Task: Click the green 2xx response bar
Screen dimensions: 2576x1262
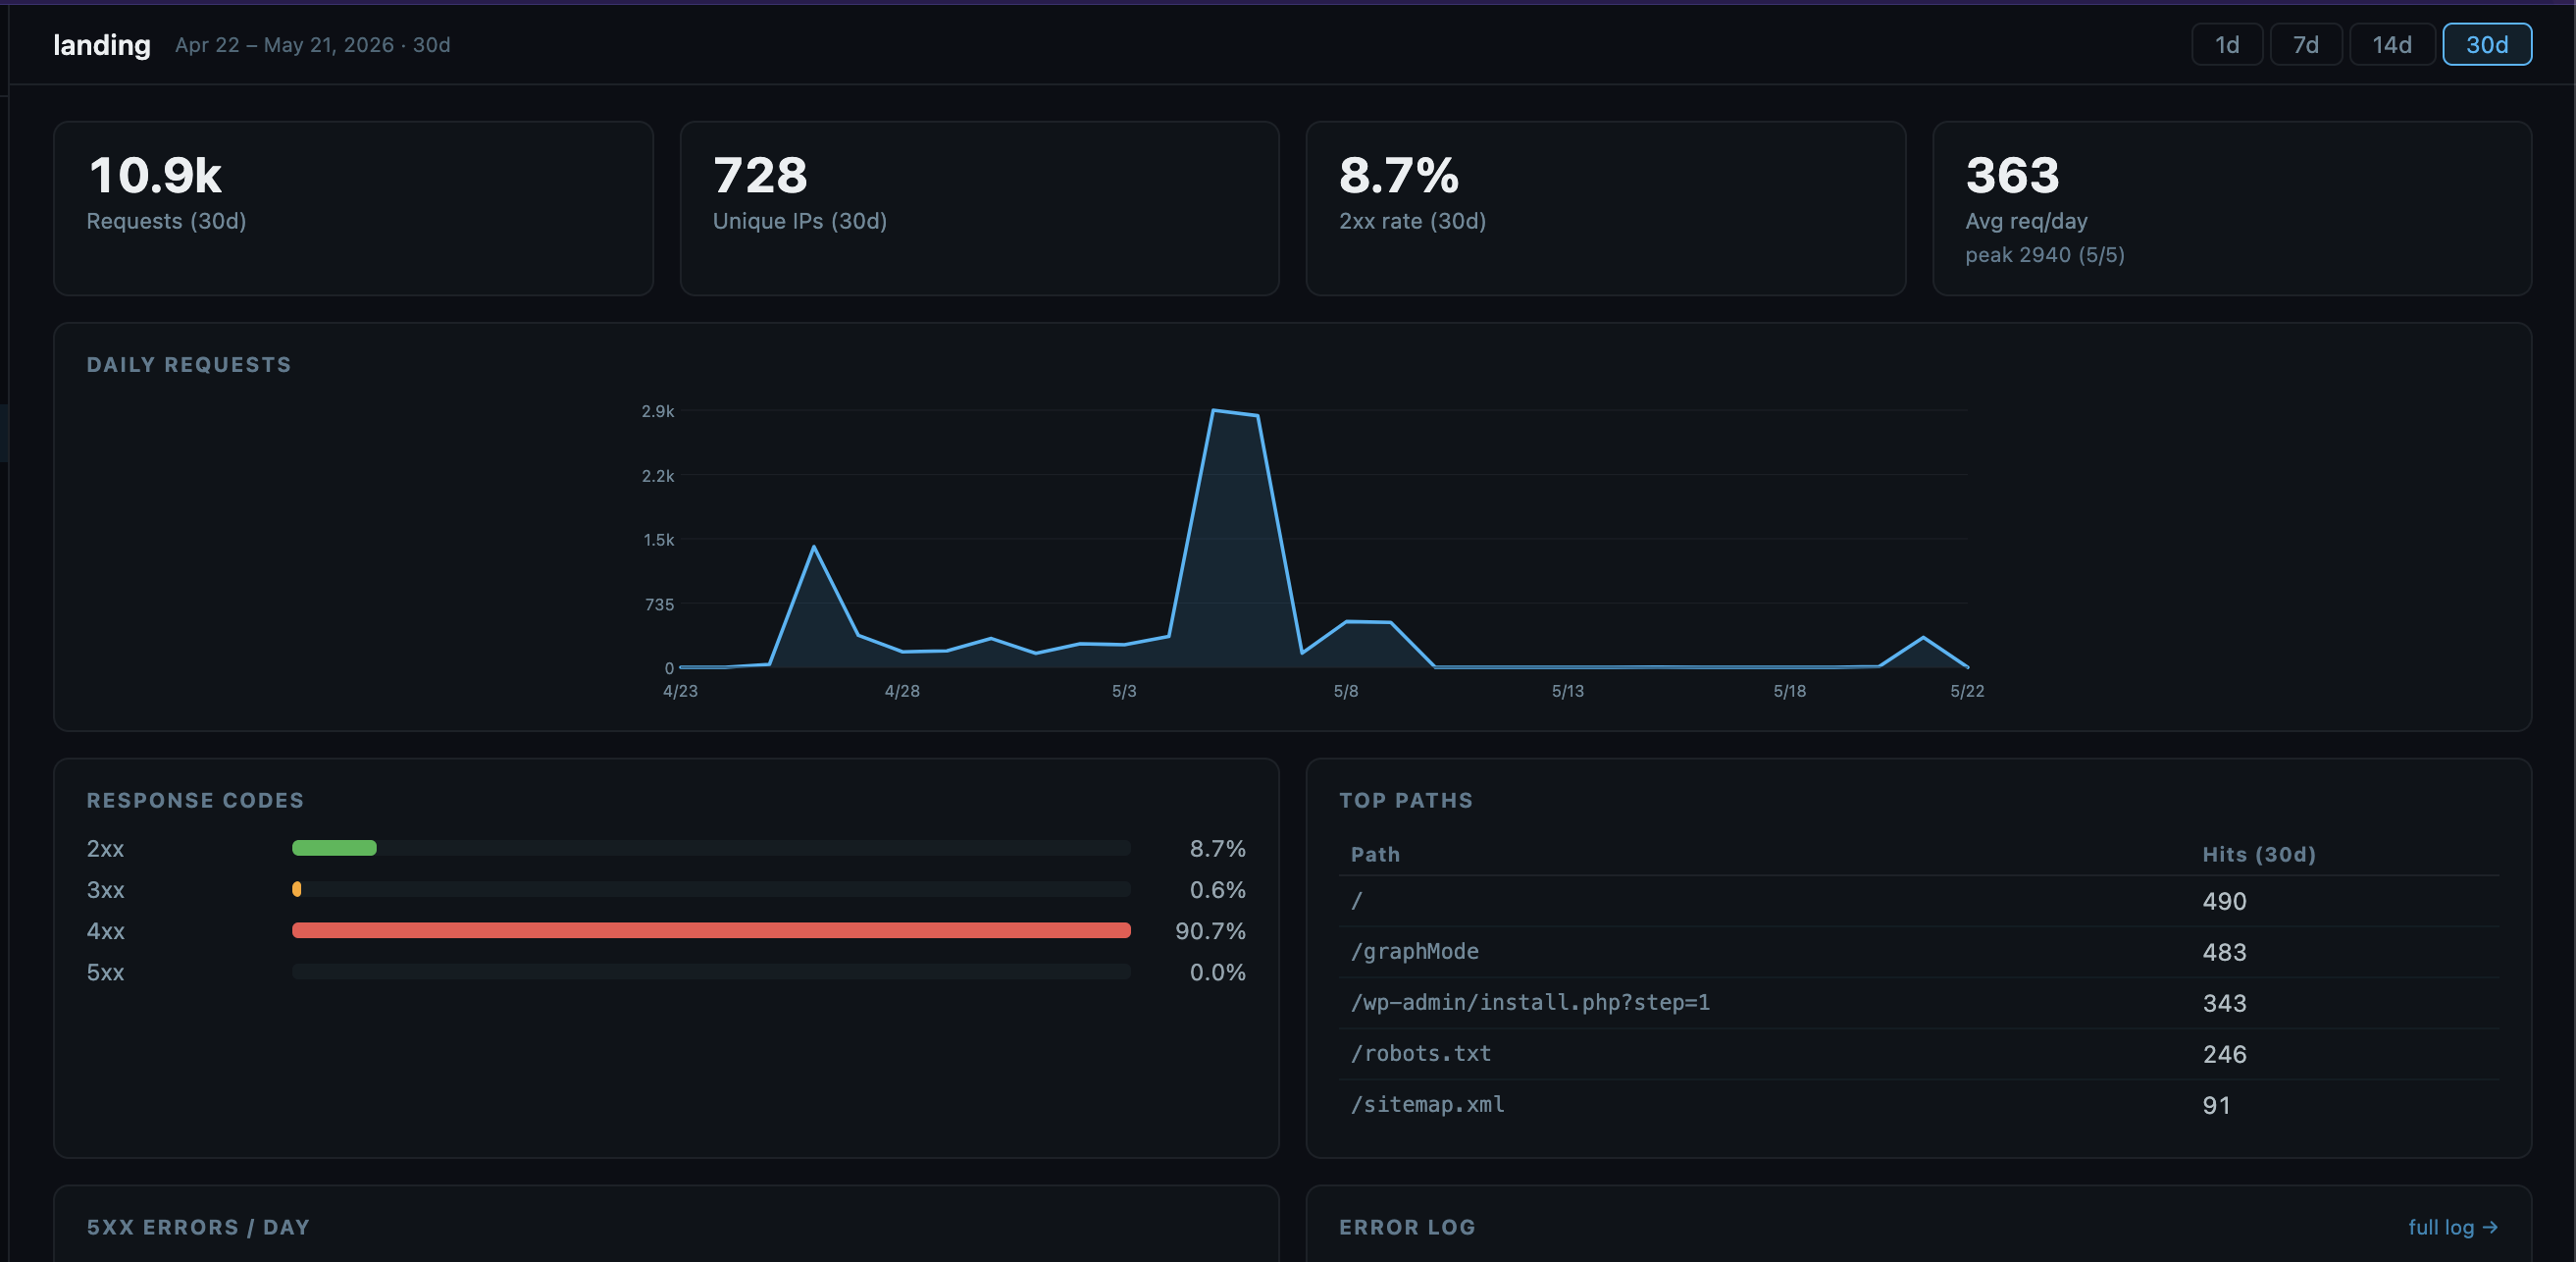Action: tap(334, 848)
